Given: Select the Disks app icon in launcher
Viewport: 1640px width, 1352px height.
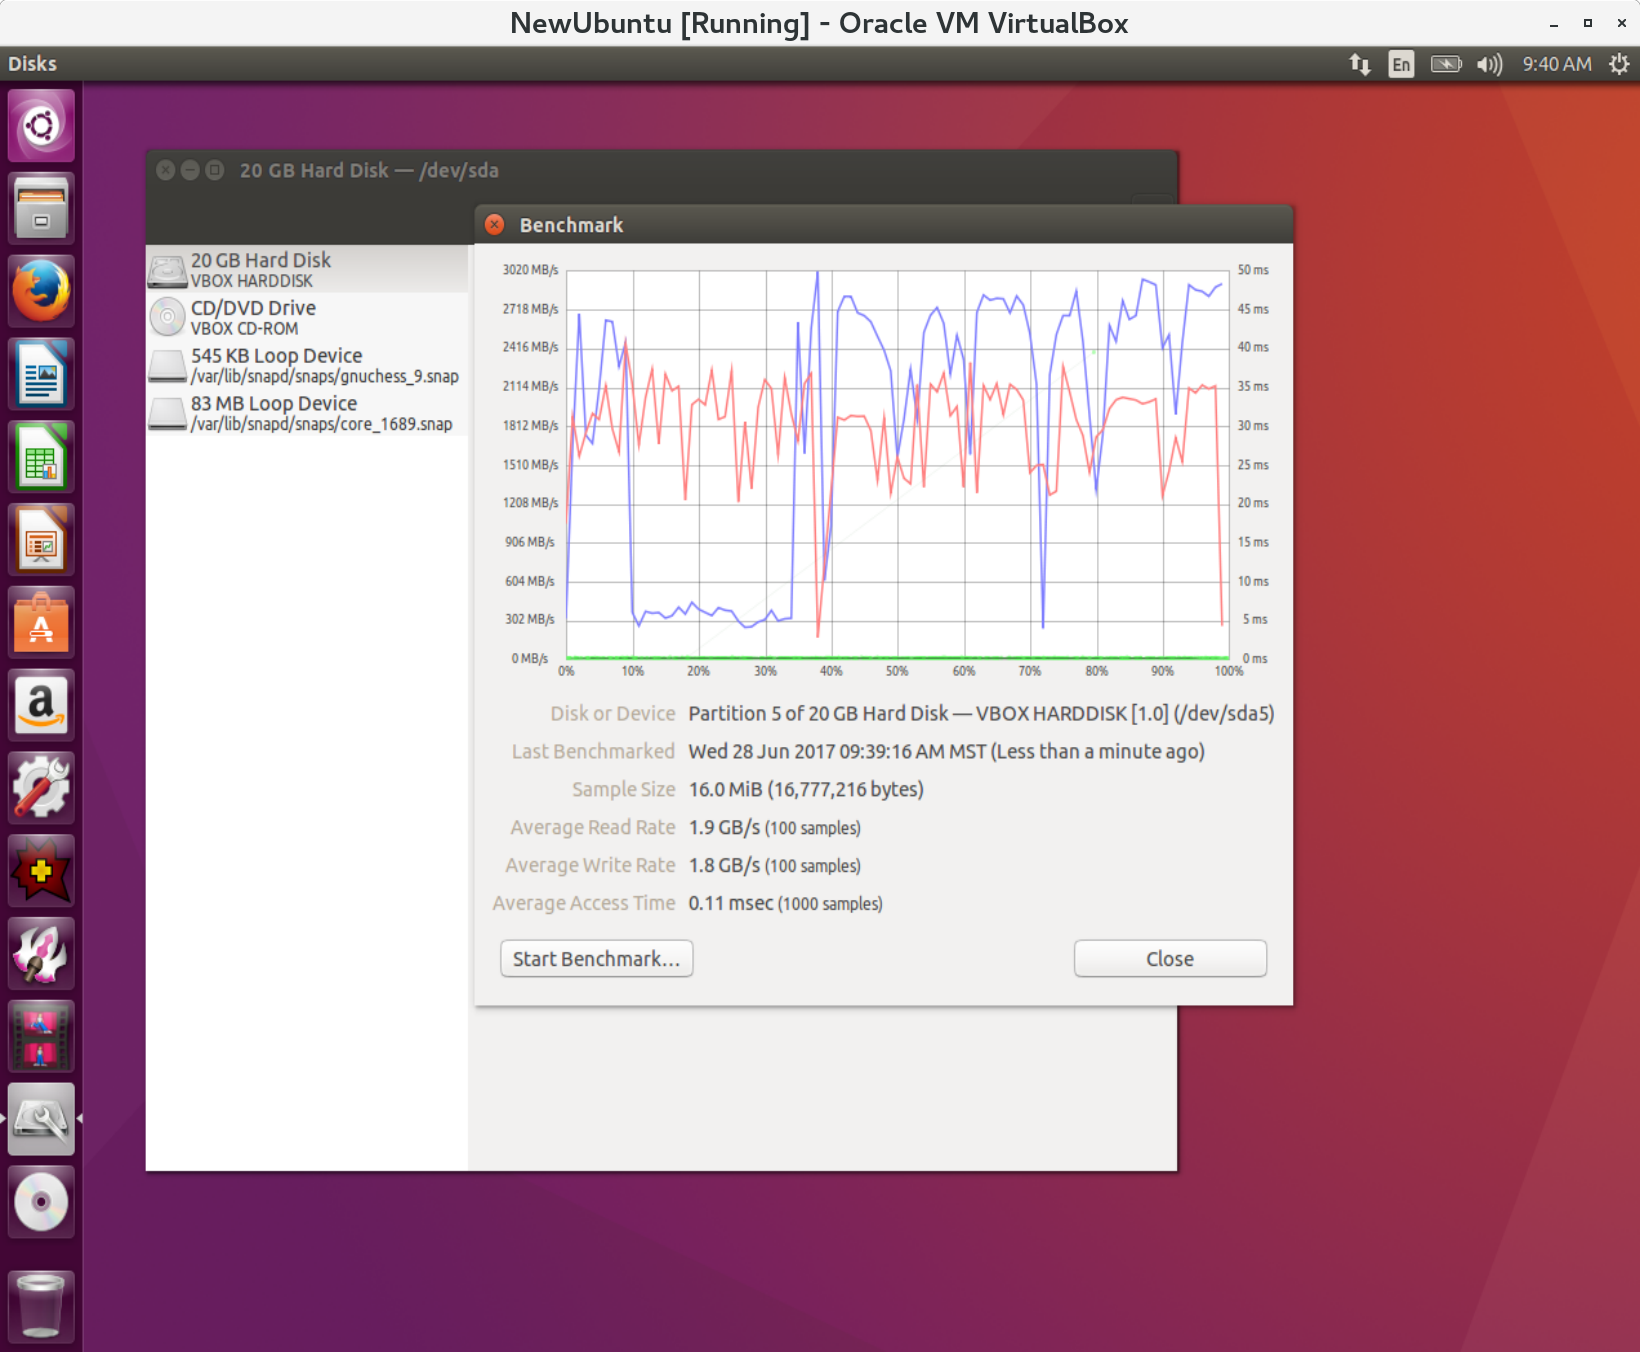Looking at the screenshot, I should pos(41,1120).
